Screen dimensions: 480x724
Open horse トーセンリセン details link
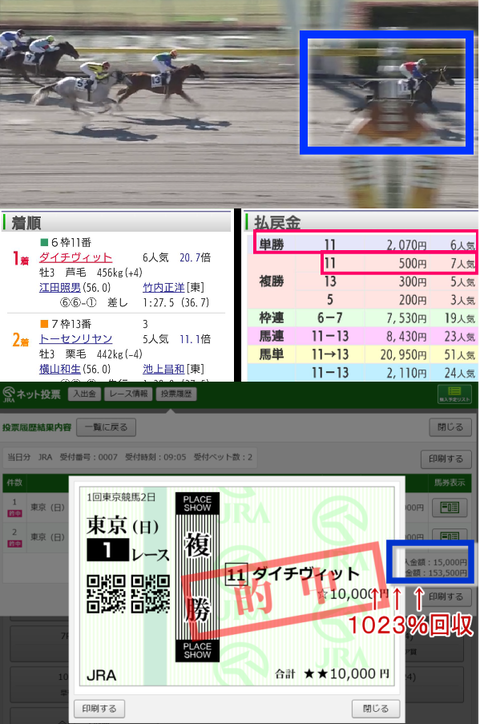click(76, 339)
